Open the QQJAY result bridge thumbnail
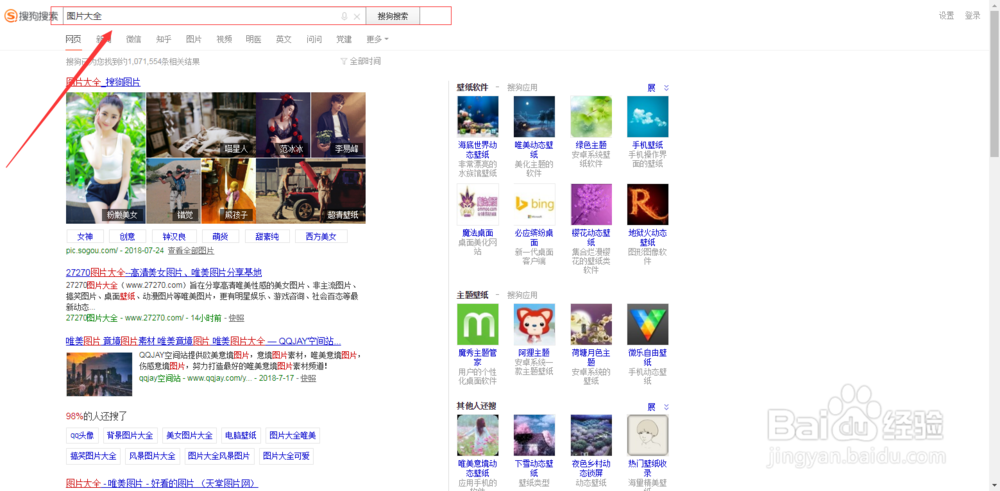This screenshot has width=1000, height=491. 99,374
